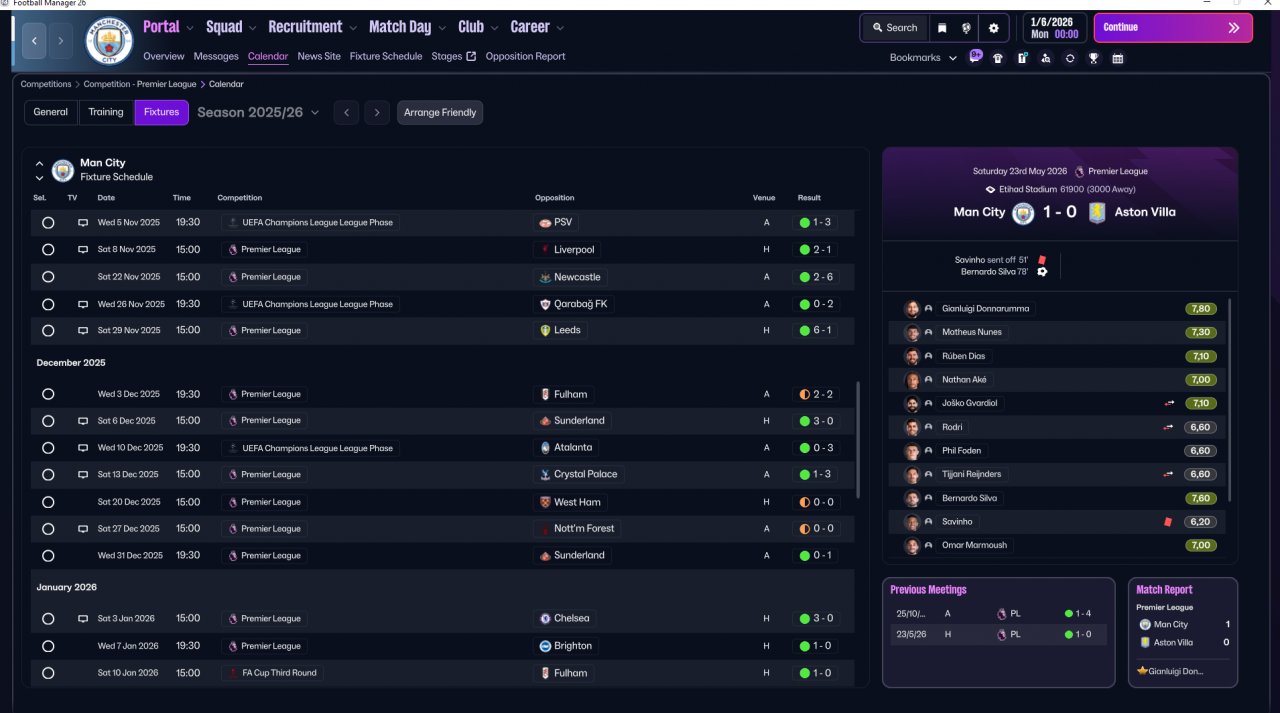Click Savinho's red card icon
This screenshot has width=1280, height=713.
click(1167, 522)
